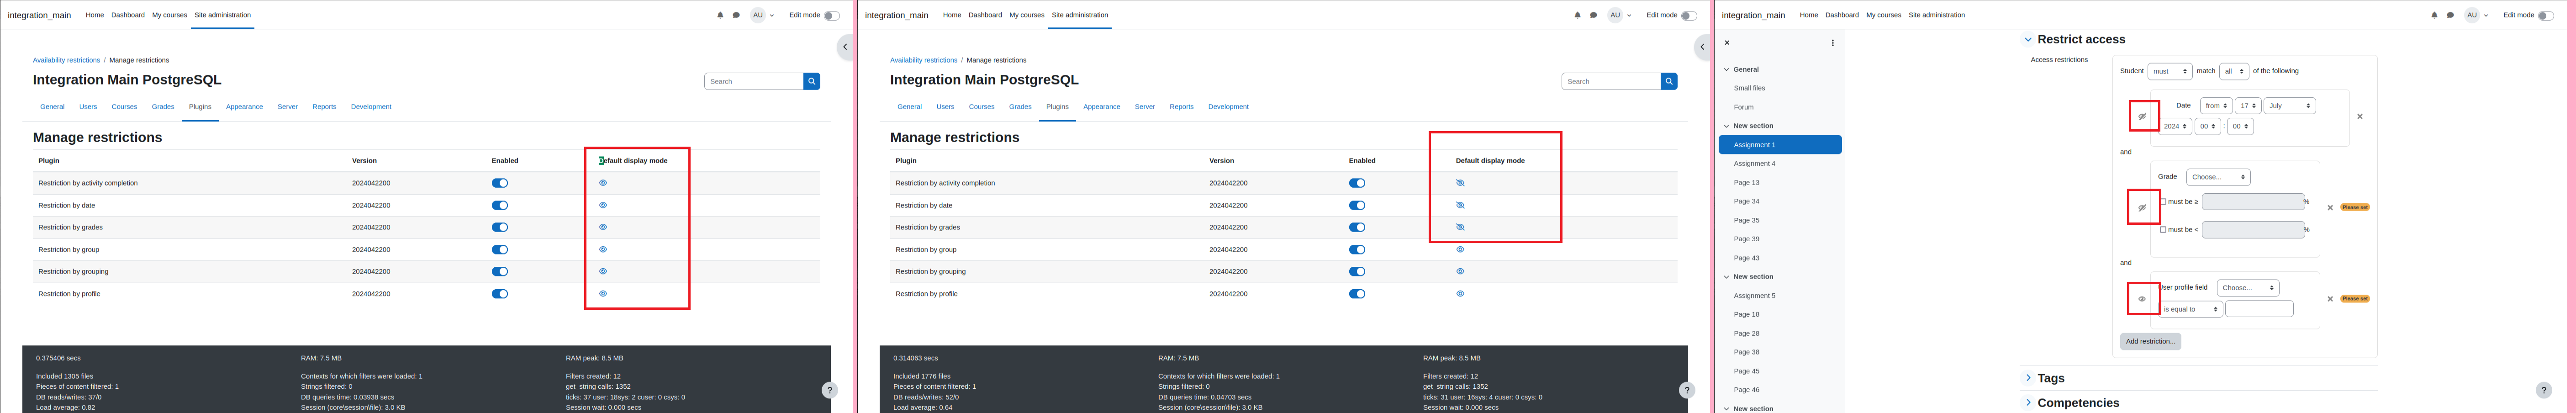Click help question mark button in right screenshot
Screen dimensions: 2576x413
2544,390
